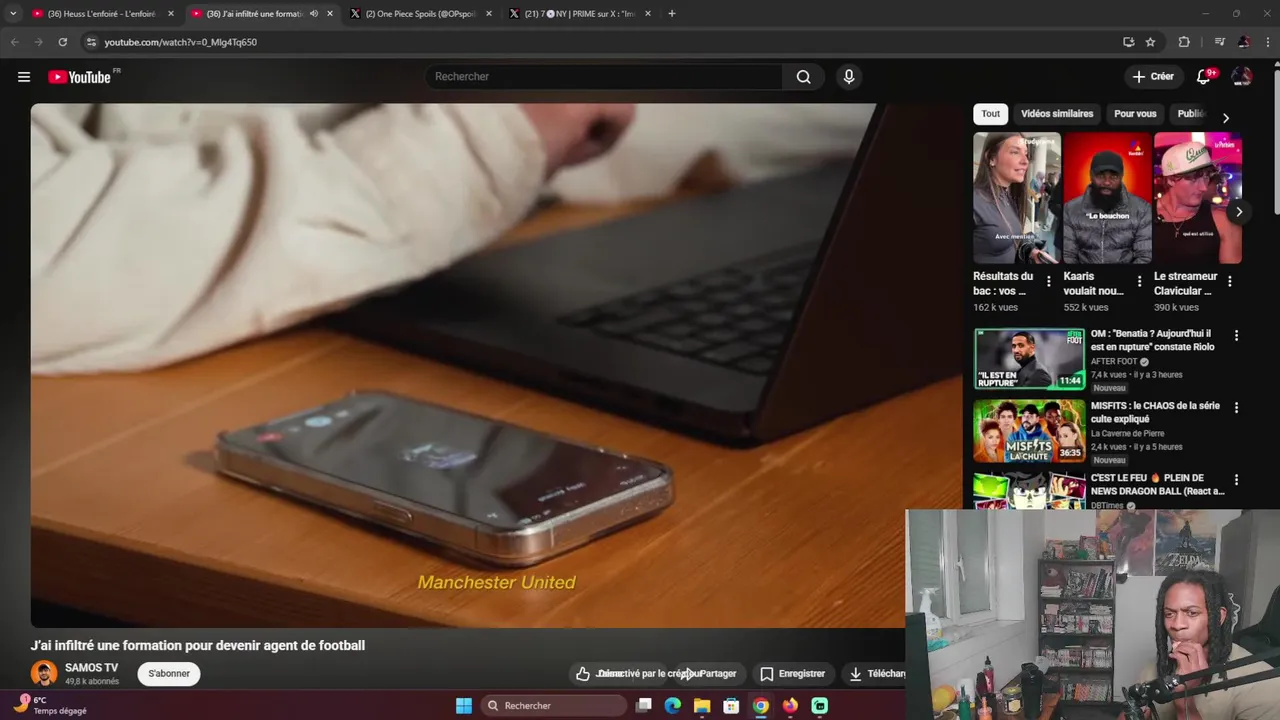Viewport: 1280px width, 720px height.
Task: Like the video with thumbs-up icon
Action: (x=583, y=674)
